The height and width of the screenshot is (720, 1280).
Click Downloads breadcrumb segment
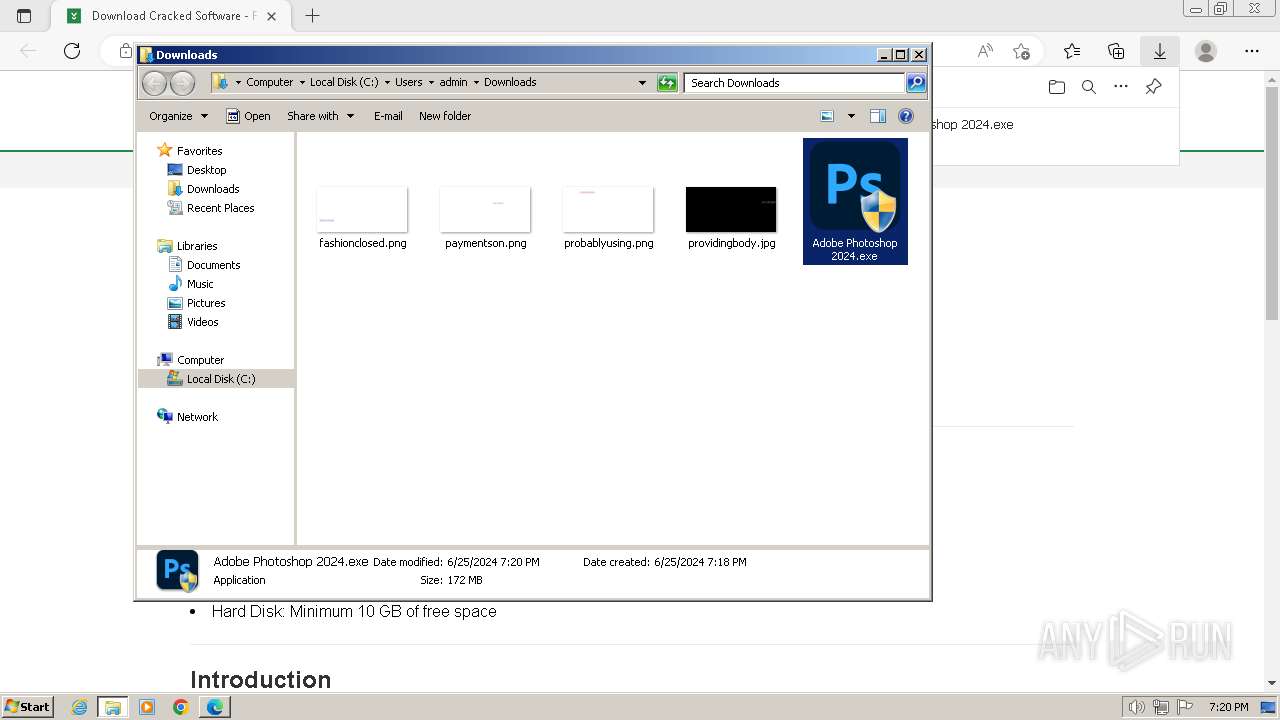pos(510,82)
